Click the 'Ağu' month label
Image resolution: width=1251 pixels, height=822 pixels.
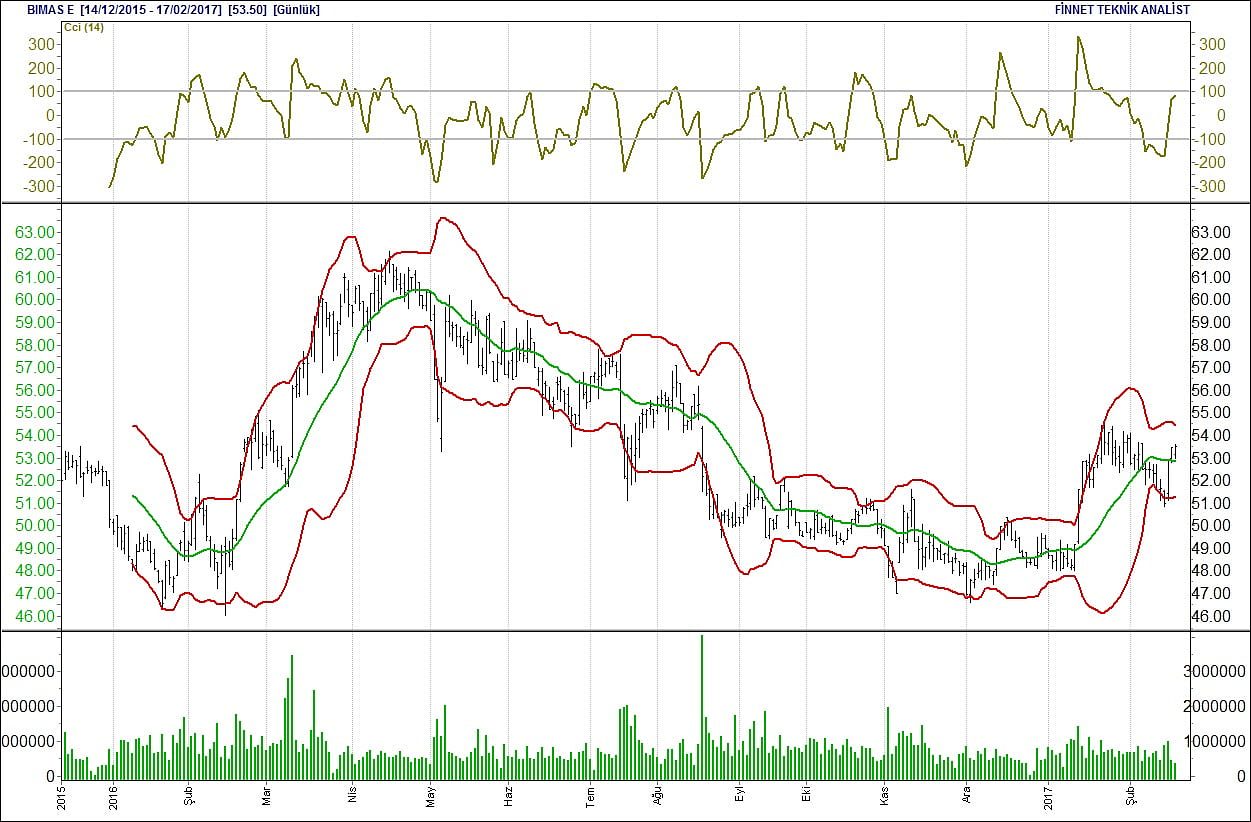[659, 798]
